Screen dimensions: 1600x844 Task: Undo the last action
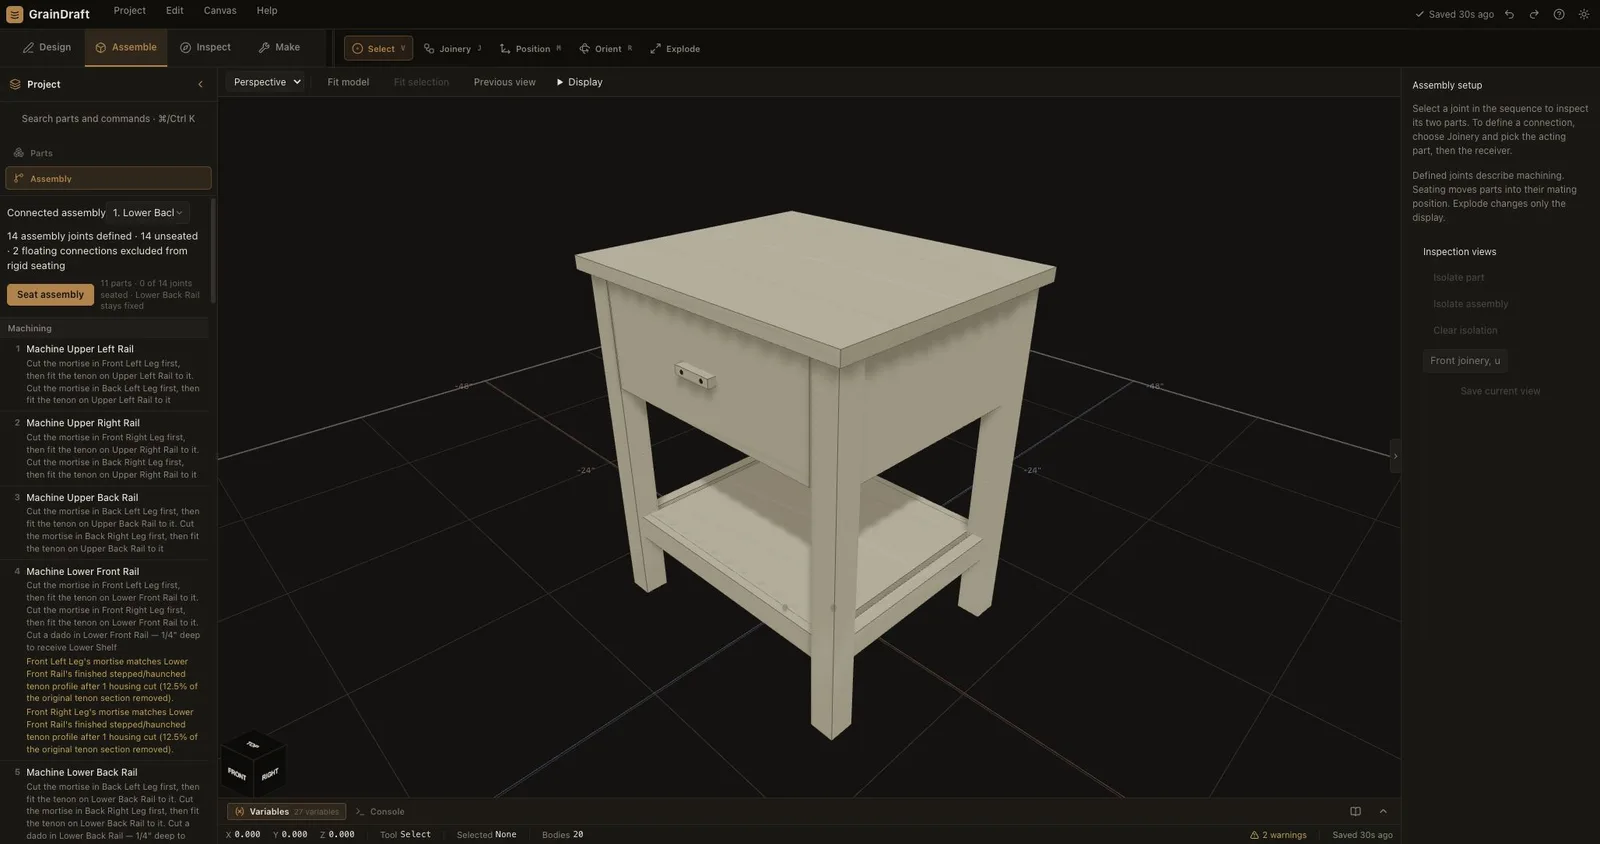1509,14
